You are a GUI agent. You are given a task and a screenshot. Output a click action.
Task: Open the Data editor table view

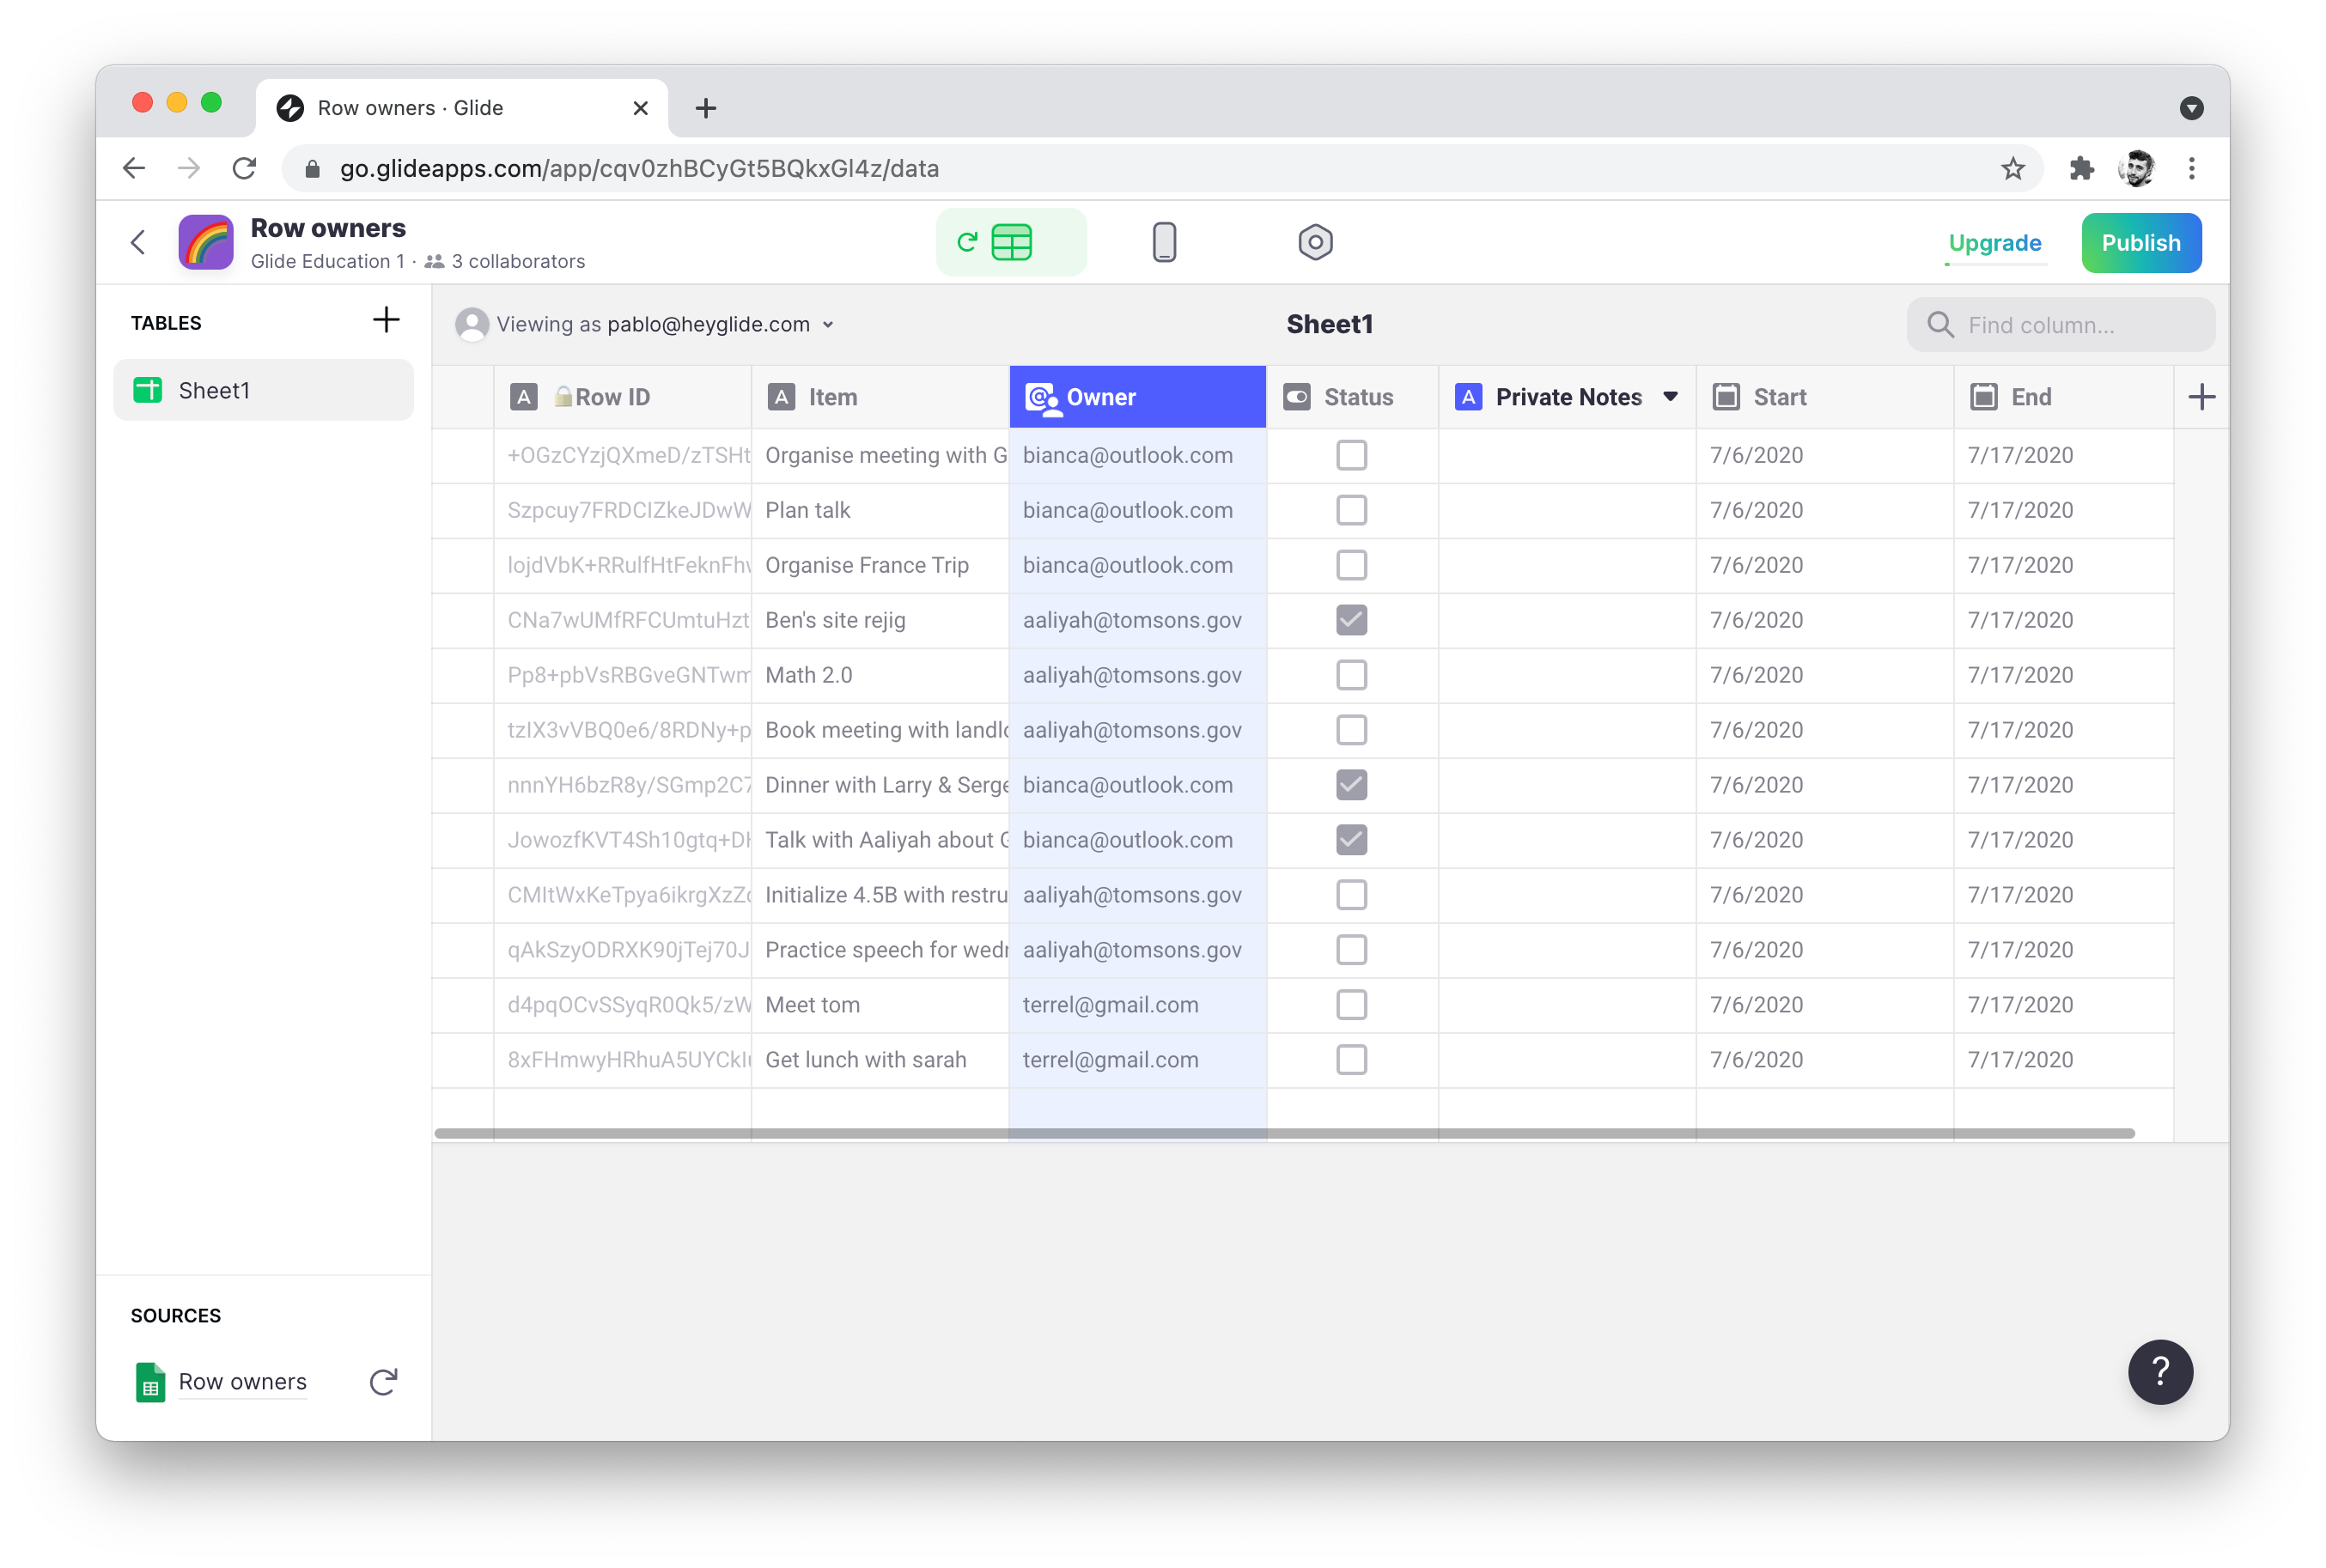coord(1011,242)
